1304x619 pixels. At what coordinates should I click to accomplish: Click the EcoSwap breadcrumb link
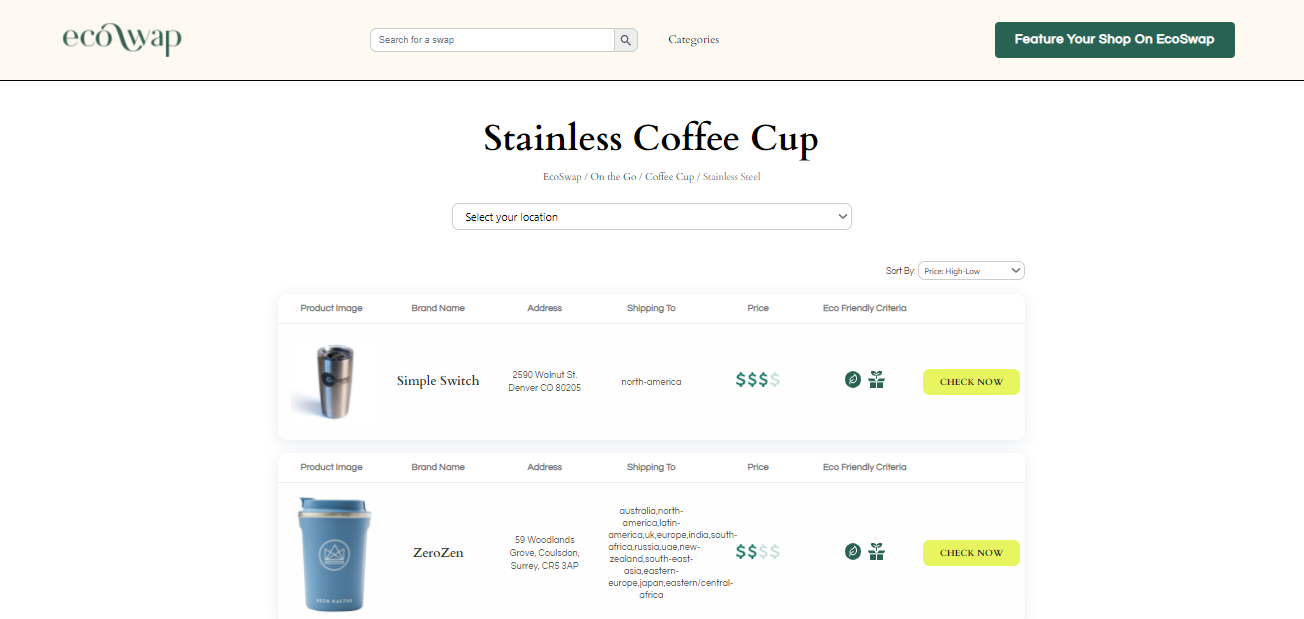(562, 177)
